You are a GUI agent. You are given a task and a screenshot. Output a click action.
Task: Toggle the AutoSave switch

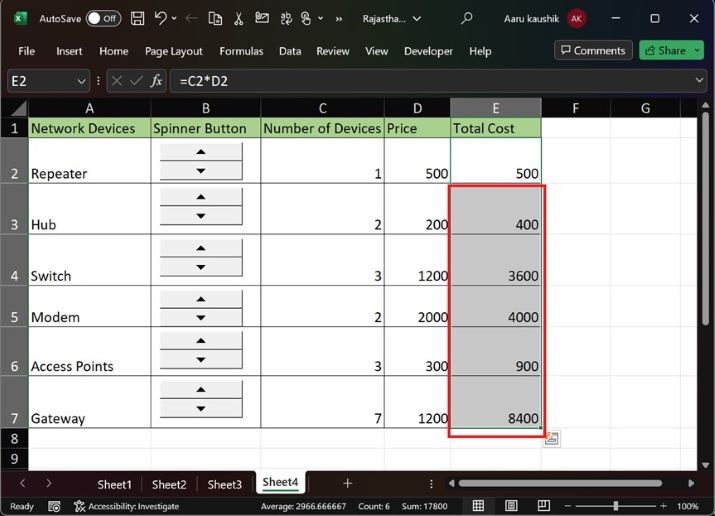pyautogui.click(x=103, y=19)
